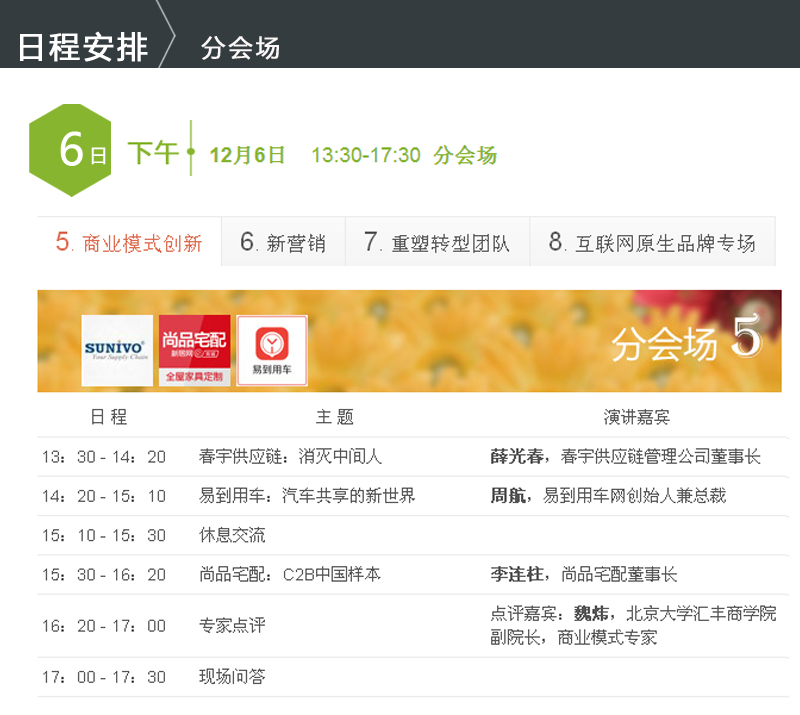Open the 7. 重塑转型团队 tab
800x715 pixels.
(437, 242)
